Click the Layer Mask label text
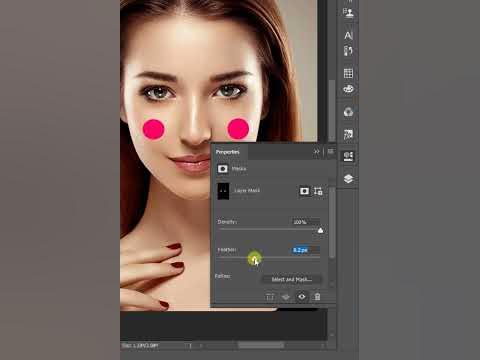 pyautogui.click(x=247, y=191)
